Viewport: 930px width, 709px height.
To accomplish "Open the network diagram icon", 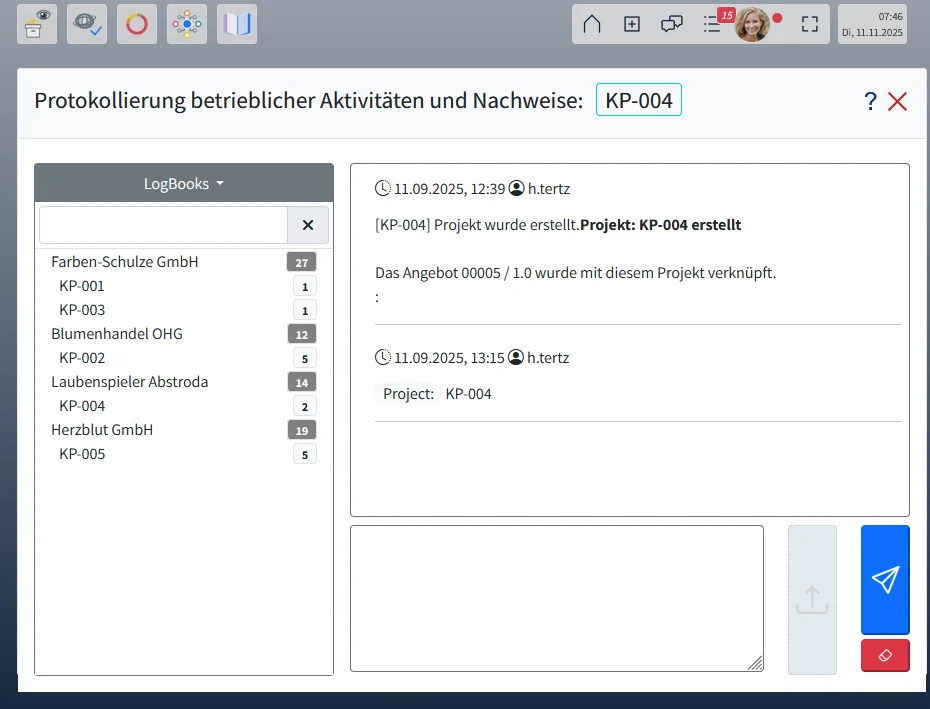I will coord(186,24).
